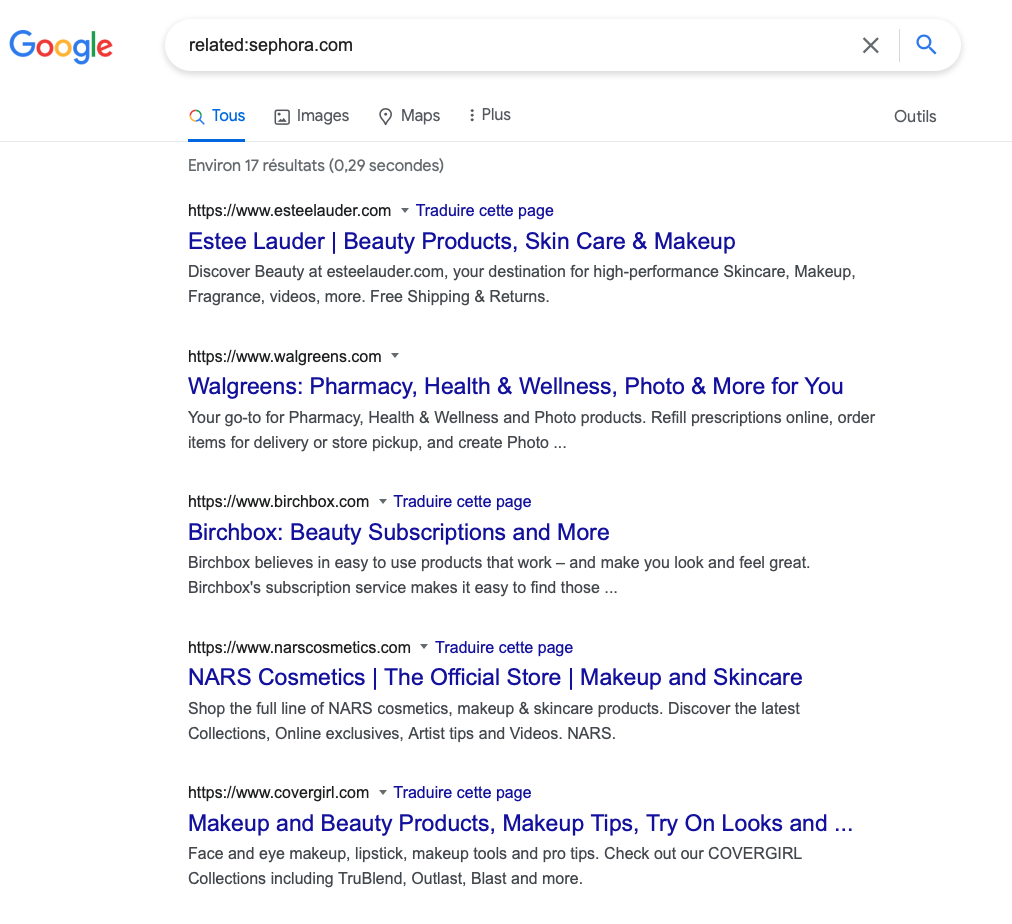Open the Estee Lauder Beauty Products result
The image size is (1012, 924).
click(x=461, y=241)
